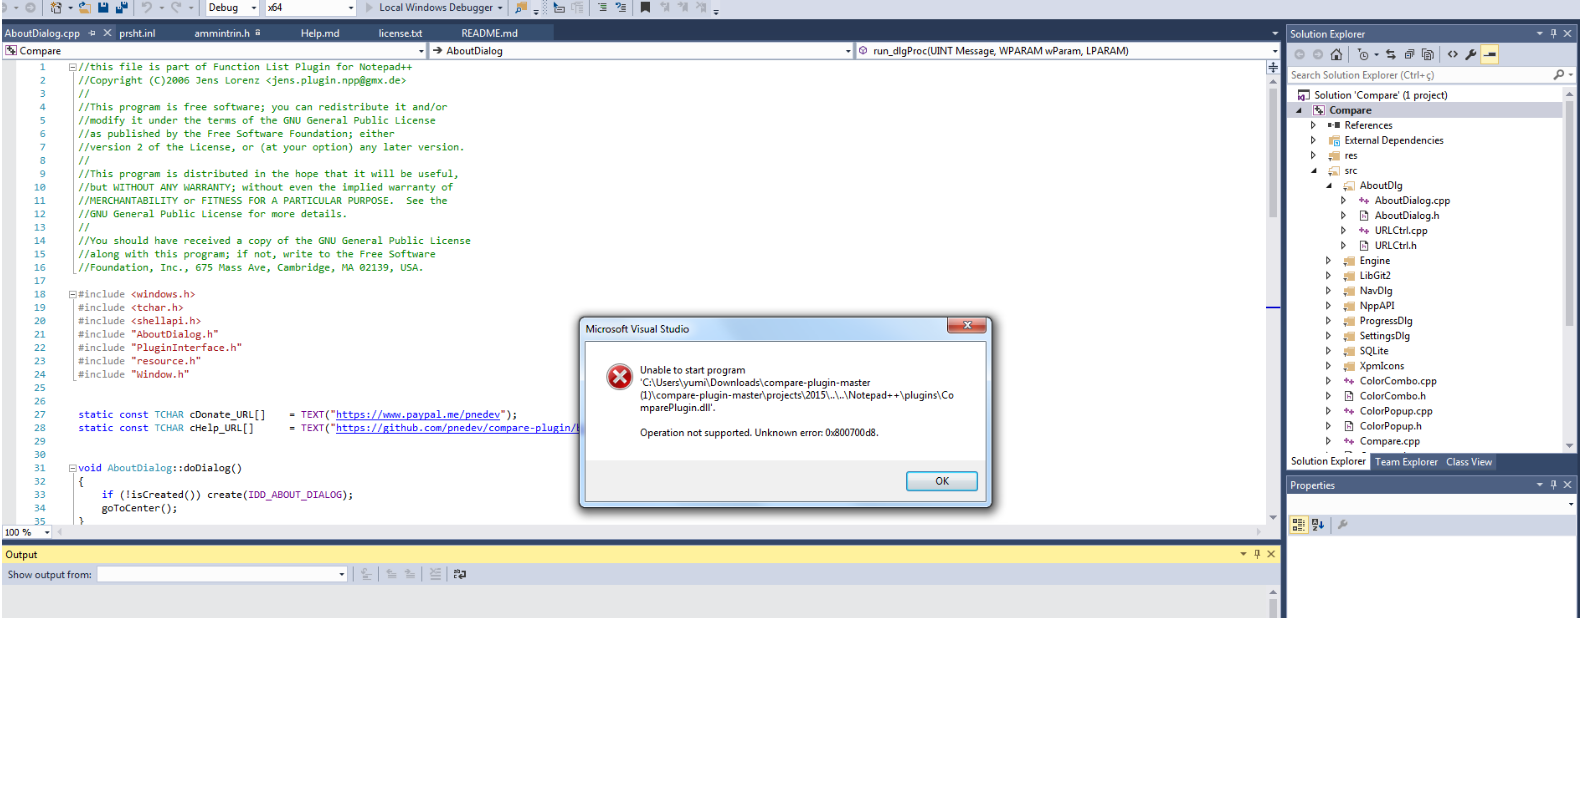This screenshot has height=812, width=1582.
Task: Click Property Pages wrench in Properties panel
Action: pos(1342,524)
